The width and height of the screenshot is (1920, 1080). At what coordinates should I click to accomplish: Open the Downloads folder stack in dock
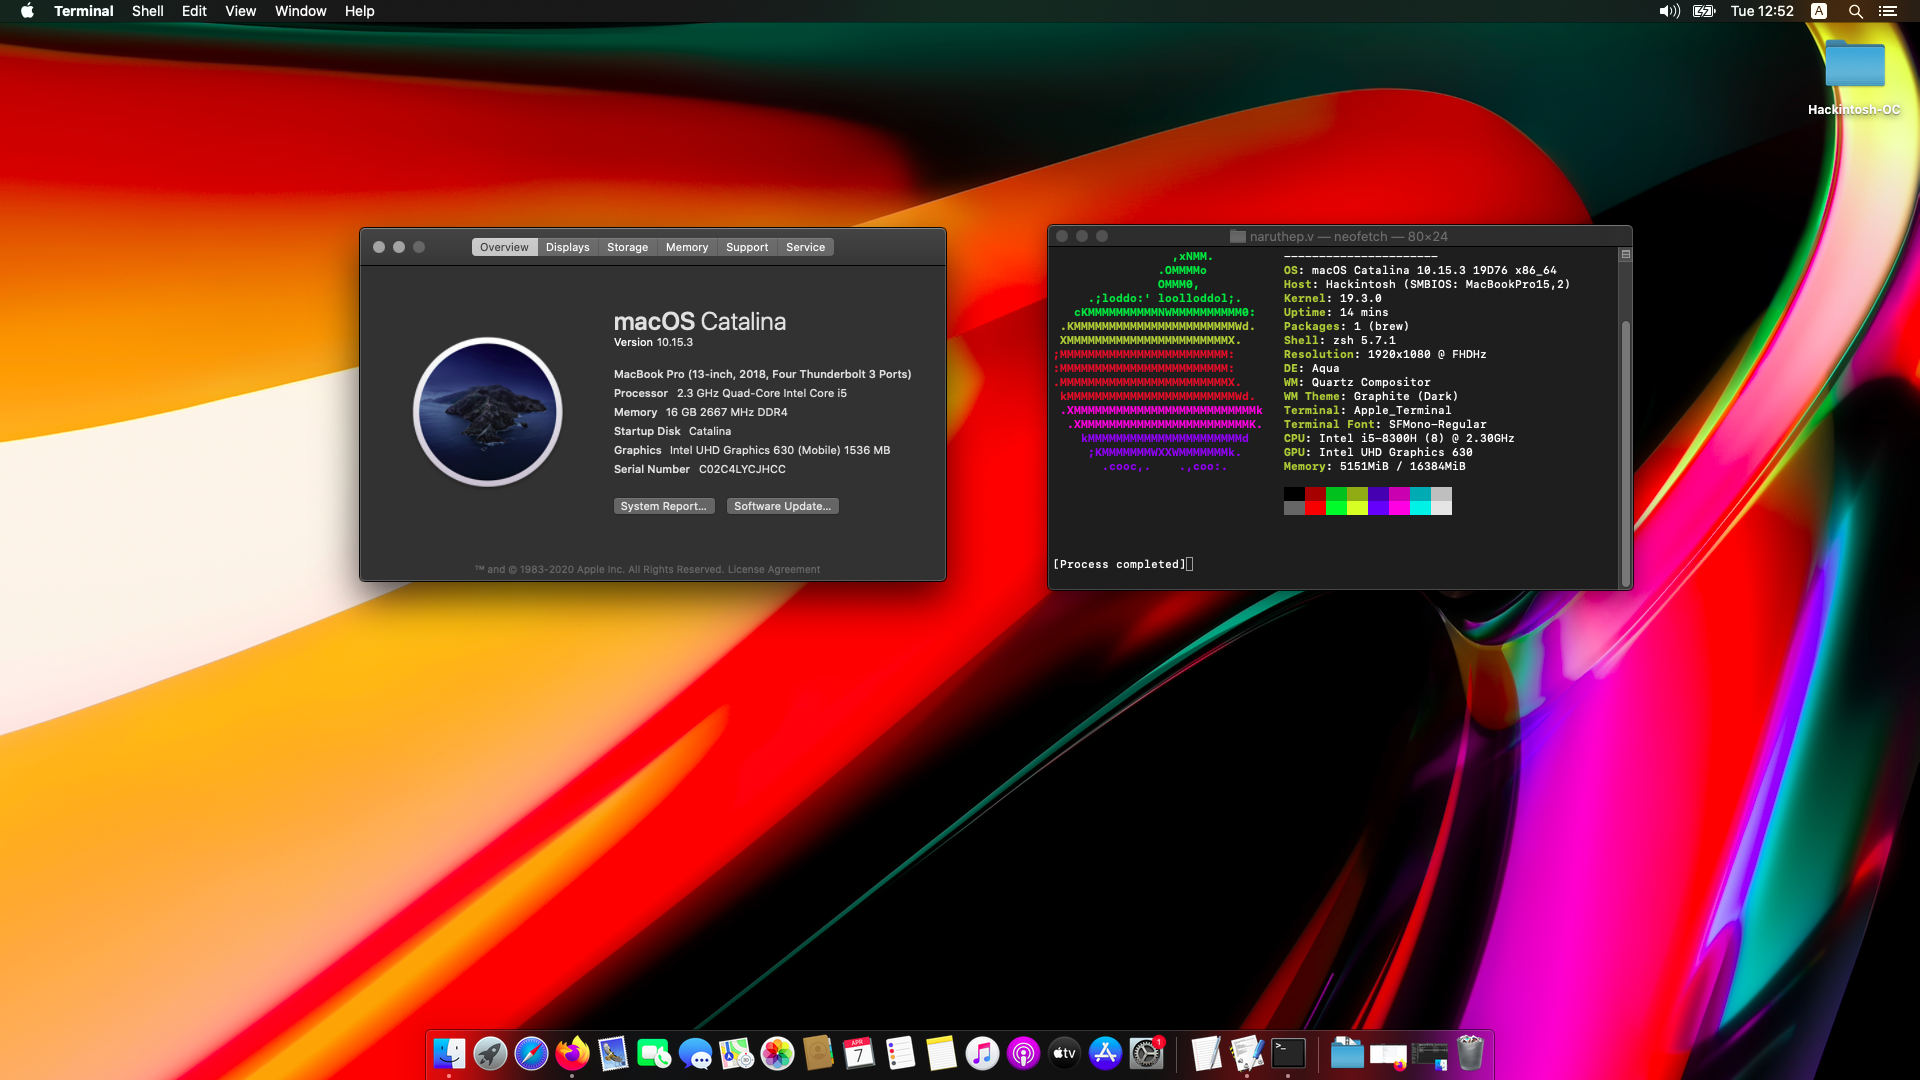1347,1053
